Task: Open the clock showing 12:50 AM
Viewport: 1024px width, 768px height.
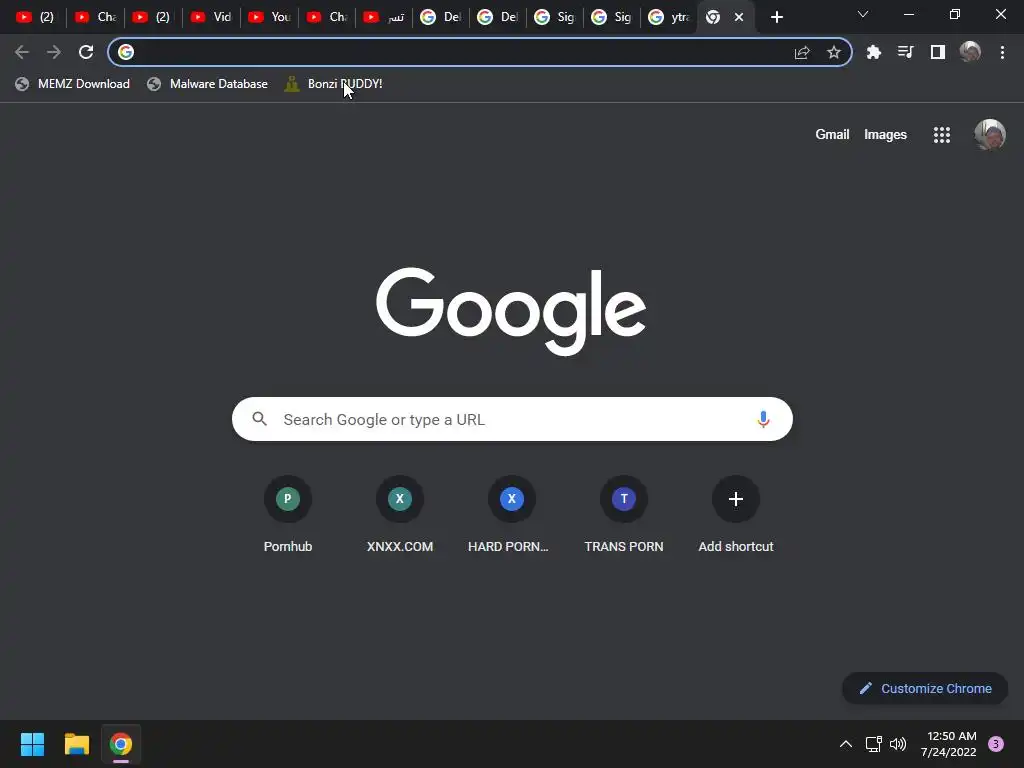Action: tap(948, 744)
